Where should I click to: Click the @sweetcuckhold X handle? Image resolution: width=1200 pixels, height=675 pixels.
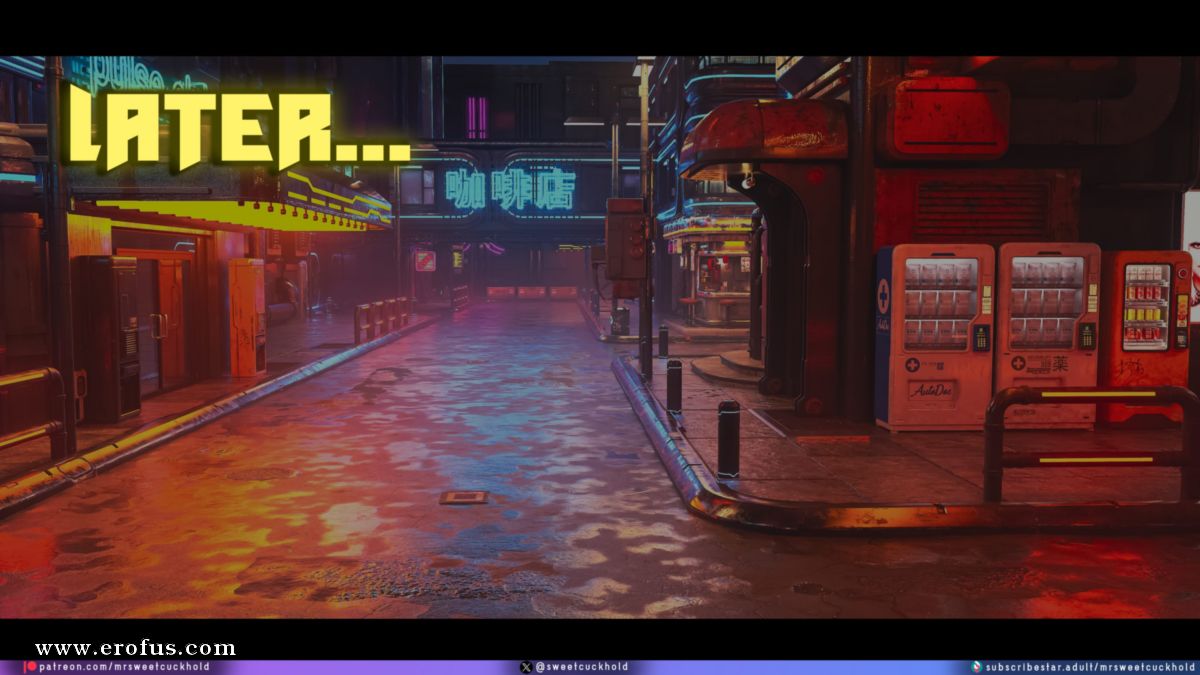[x=582, y=667]
